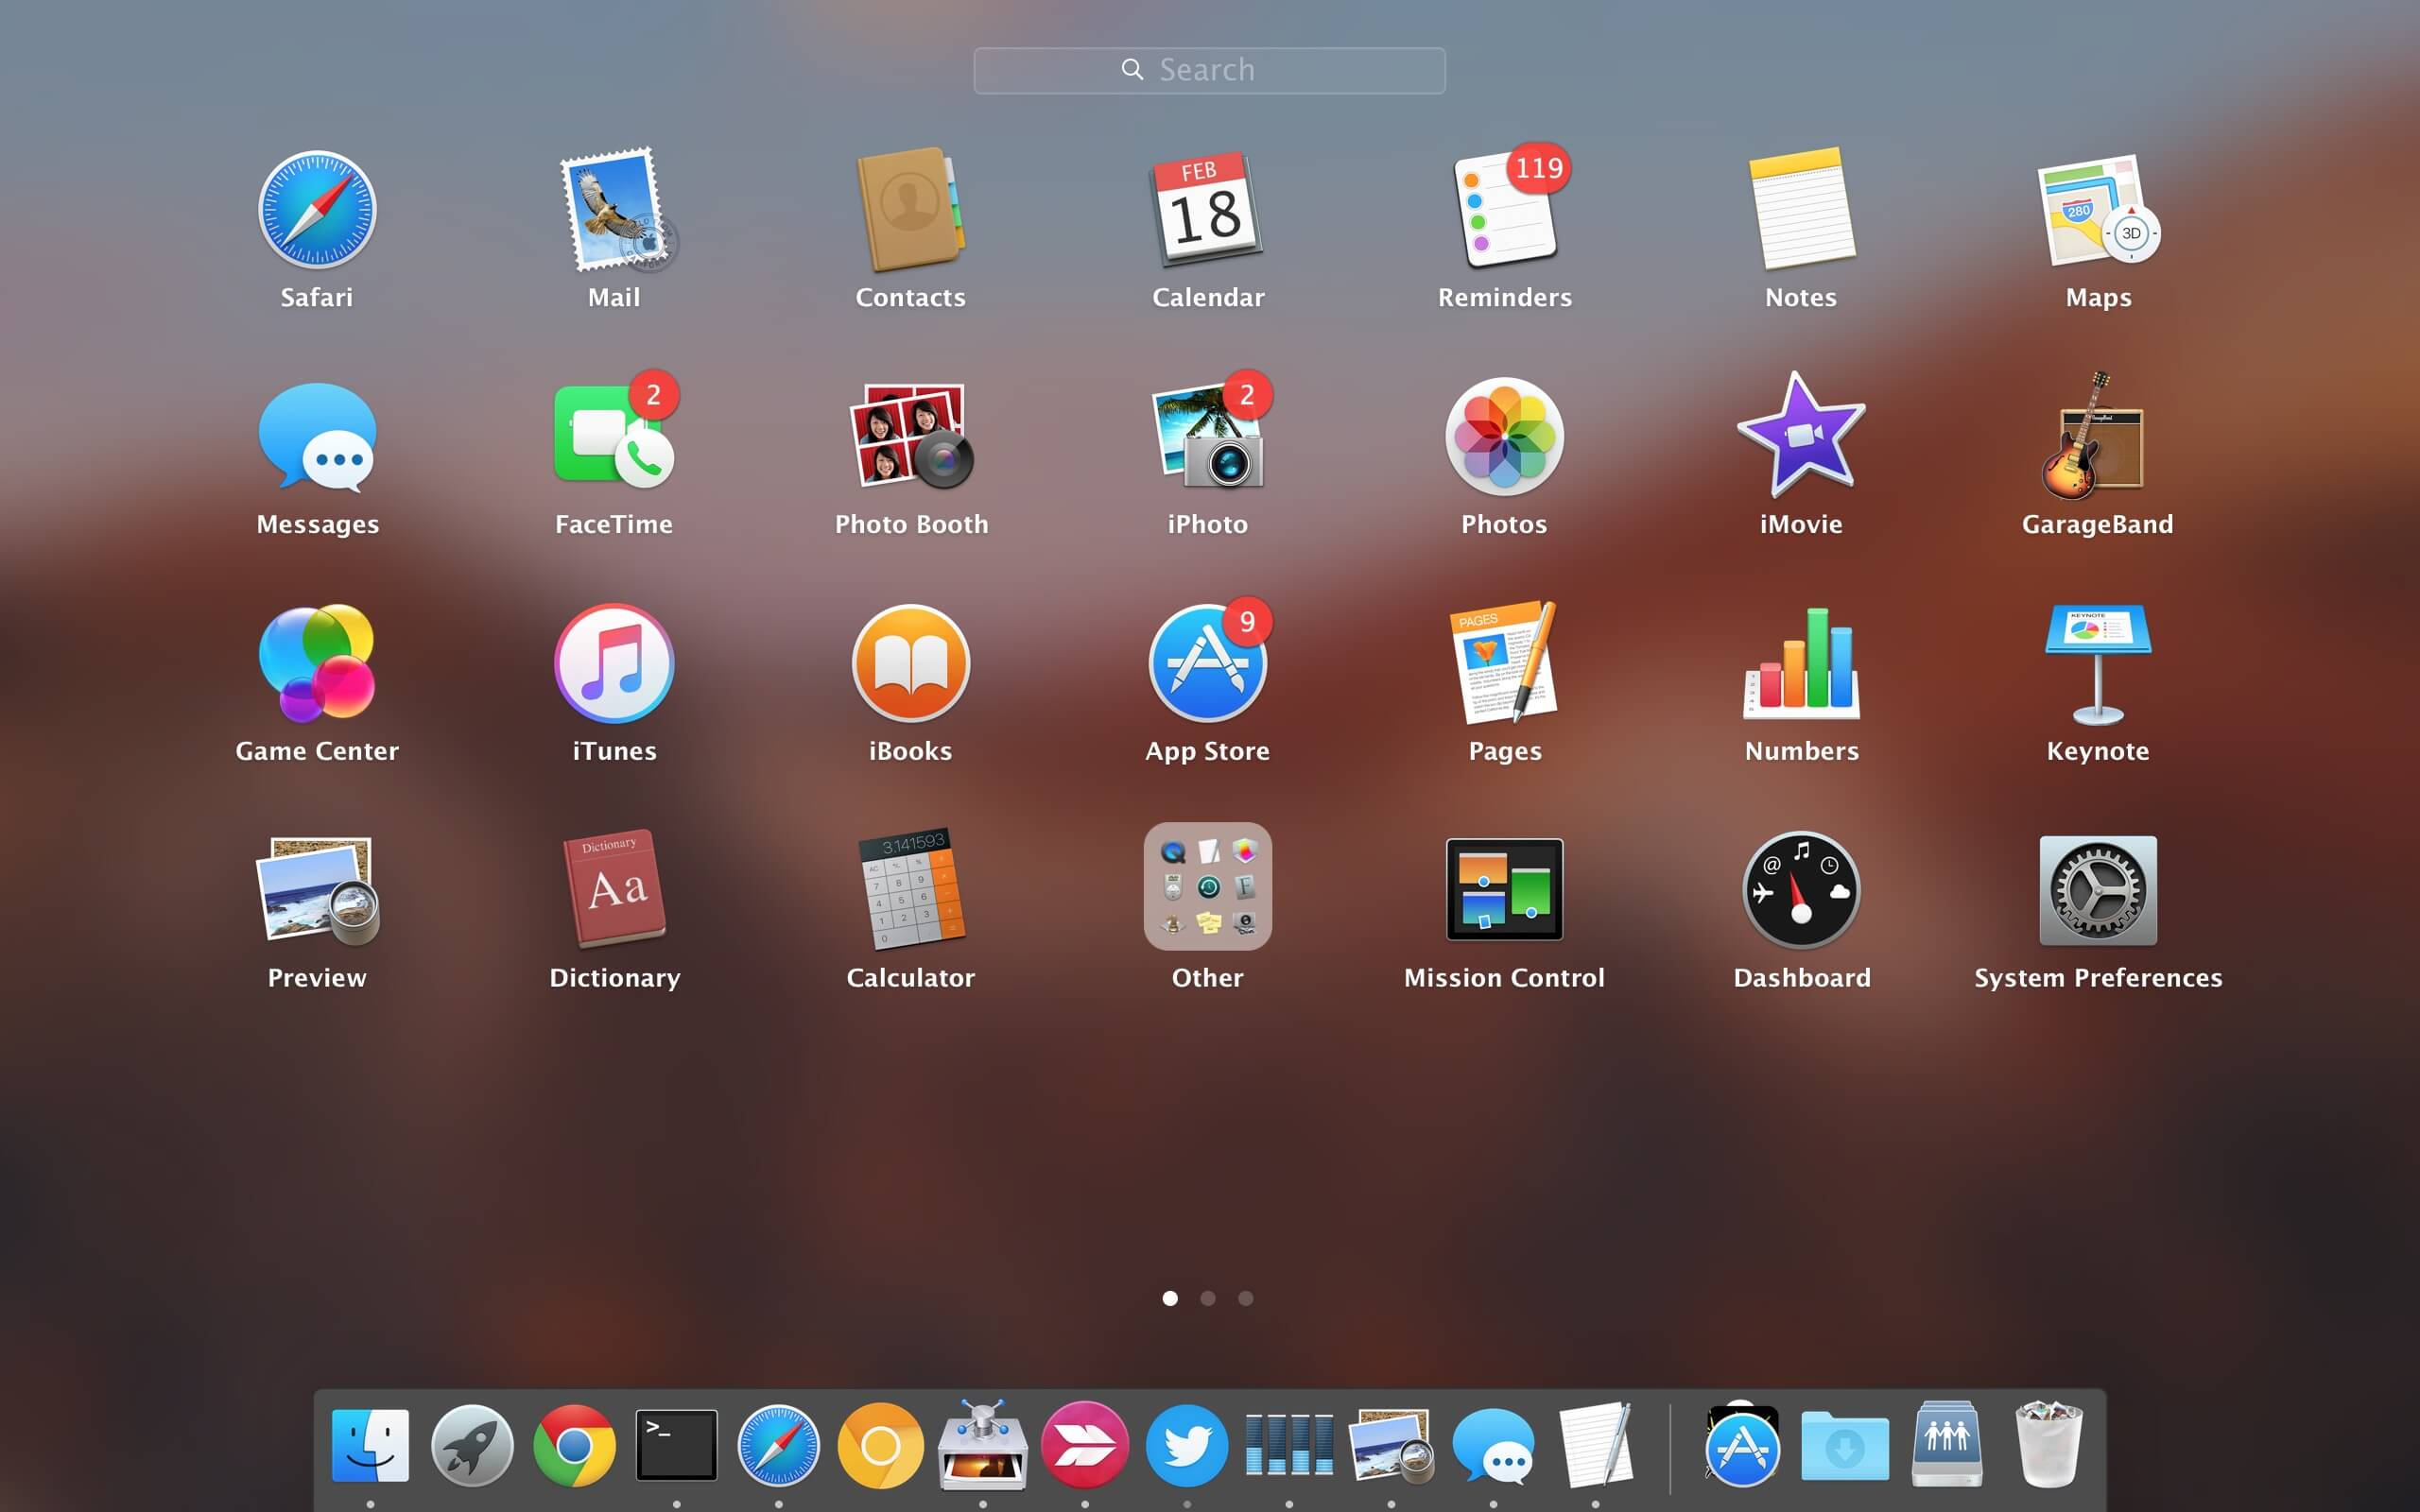Open Terminal from the Dock

(x=676, y=1444)
